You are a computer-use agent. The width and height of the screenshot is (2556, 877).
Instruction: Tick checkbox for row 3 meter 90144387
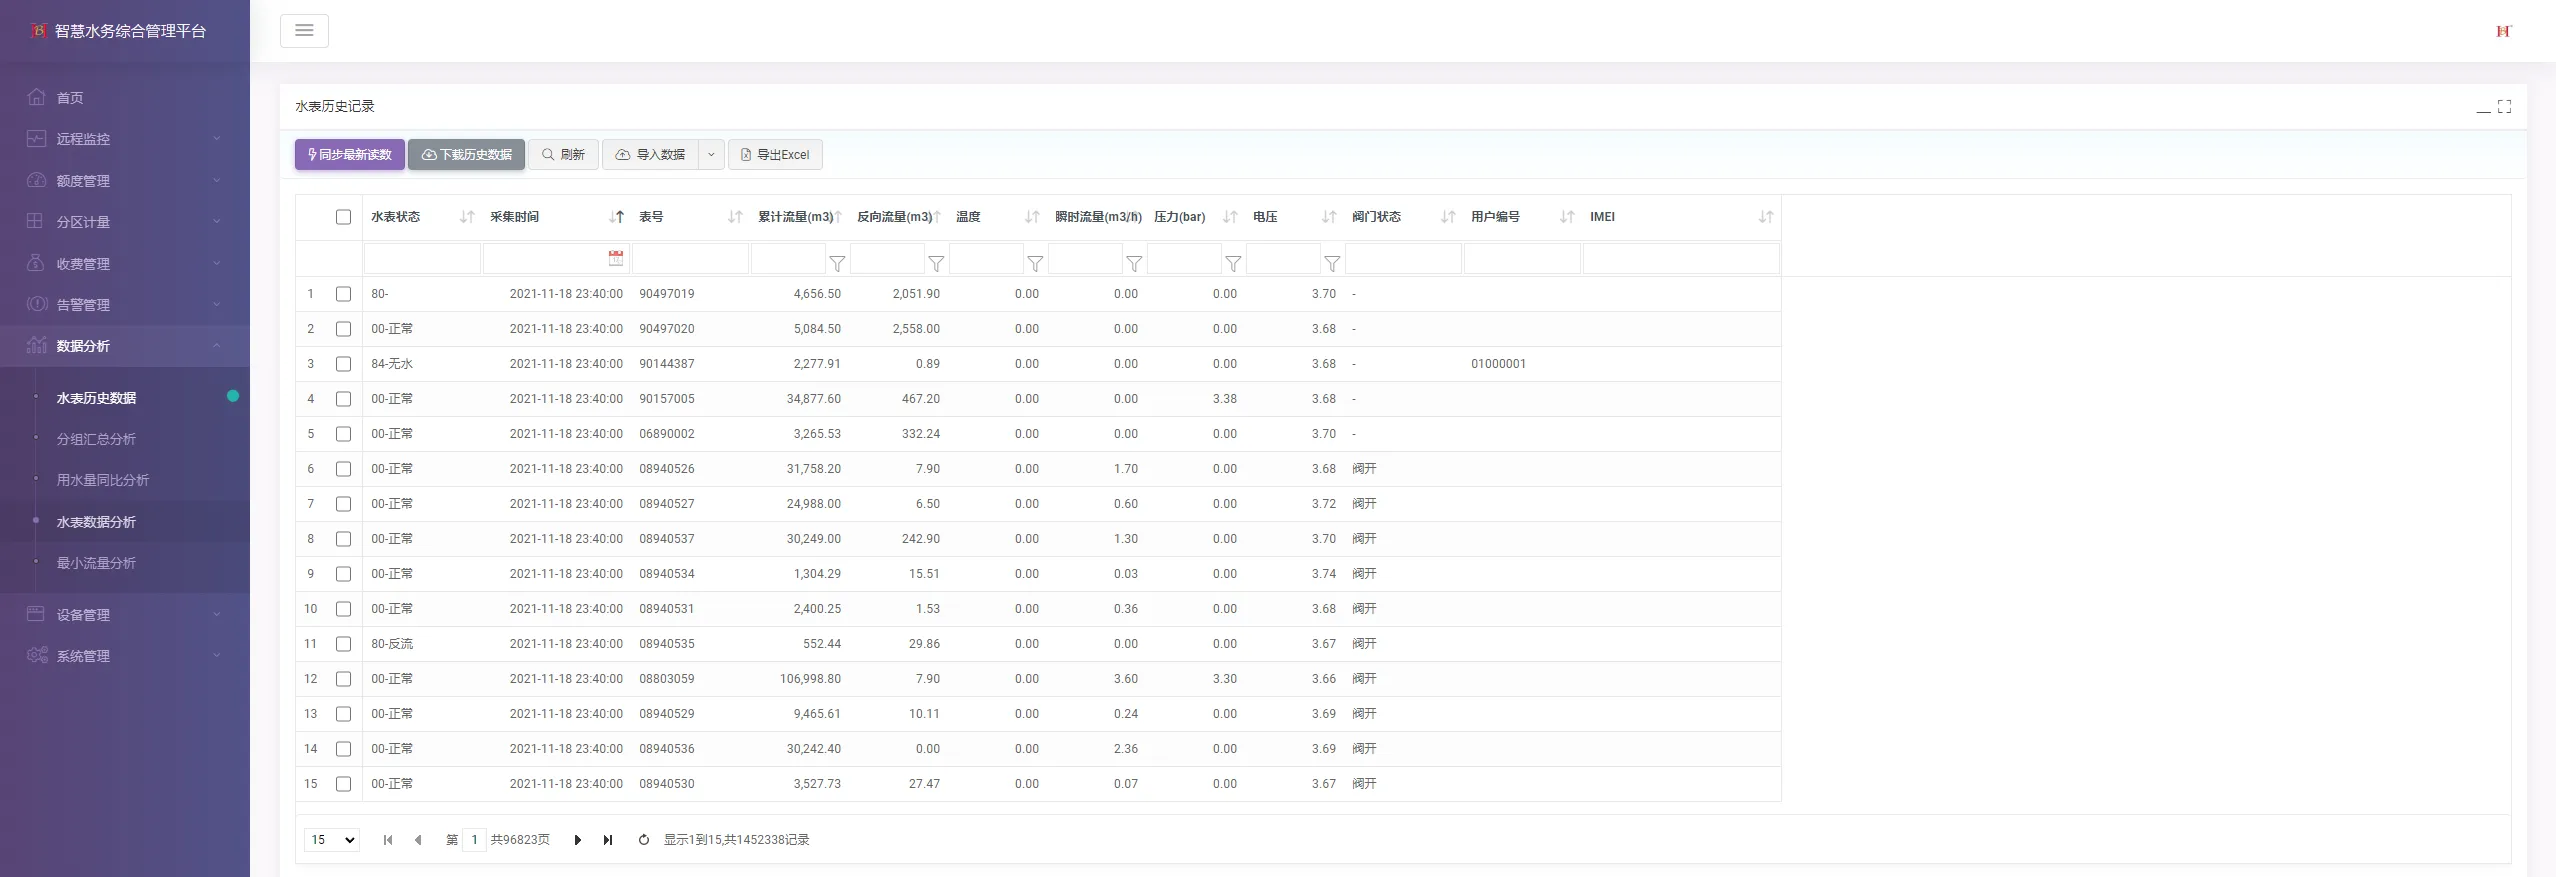[x=344, y=364]
